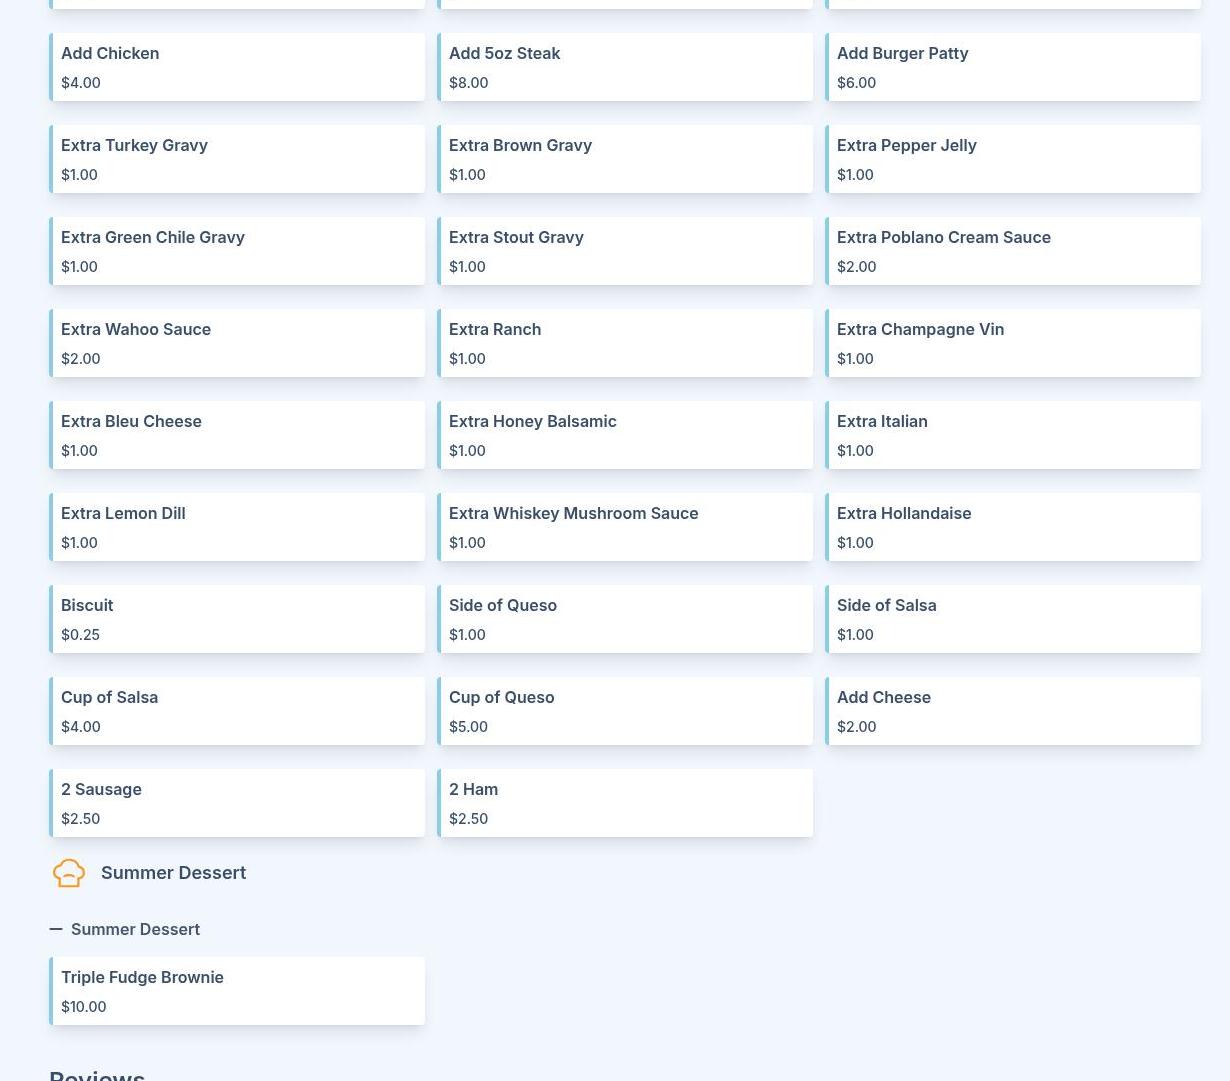Click Extra Whiskey Mushroom Sauce
1230x1081 pixels.
[625, 527]
